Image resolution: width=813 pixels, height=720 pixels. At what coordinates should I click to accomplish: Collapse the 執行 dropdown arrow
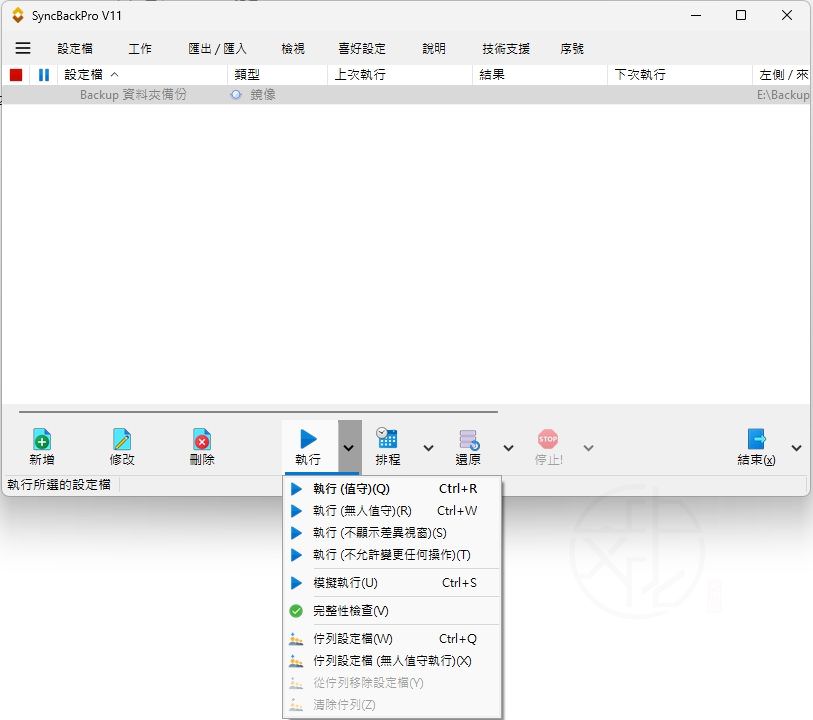point(348,448)
